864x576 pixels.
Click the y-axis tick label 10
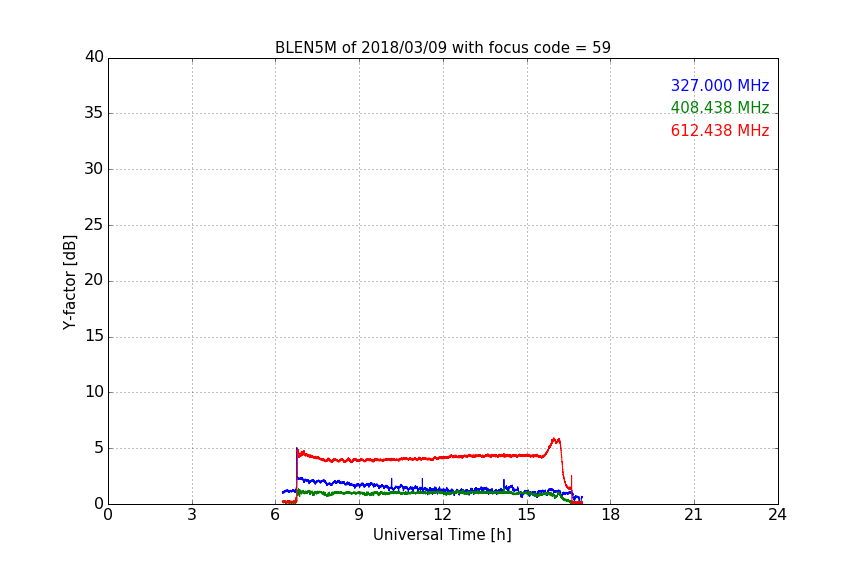coord(94,392)
